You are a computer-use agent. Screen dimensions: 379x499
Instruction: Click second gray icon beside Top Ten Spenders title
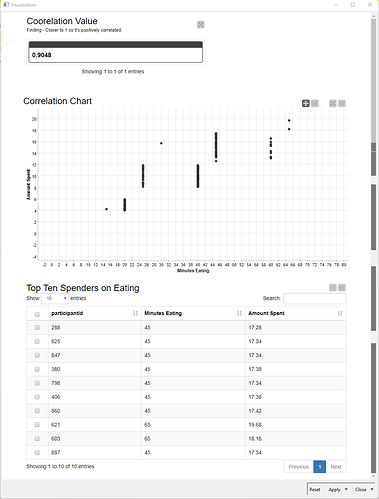pos(342,287)
